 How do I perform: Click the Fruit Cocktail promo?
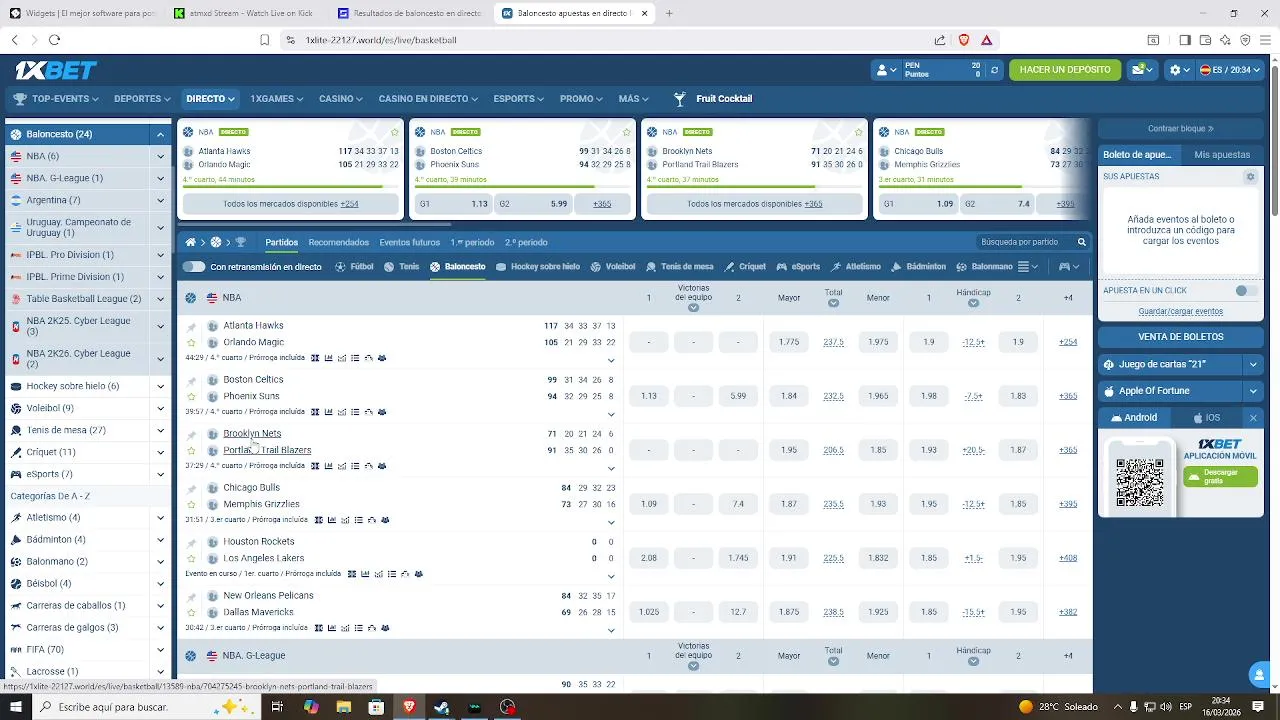(712, 99)
